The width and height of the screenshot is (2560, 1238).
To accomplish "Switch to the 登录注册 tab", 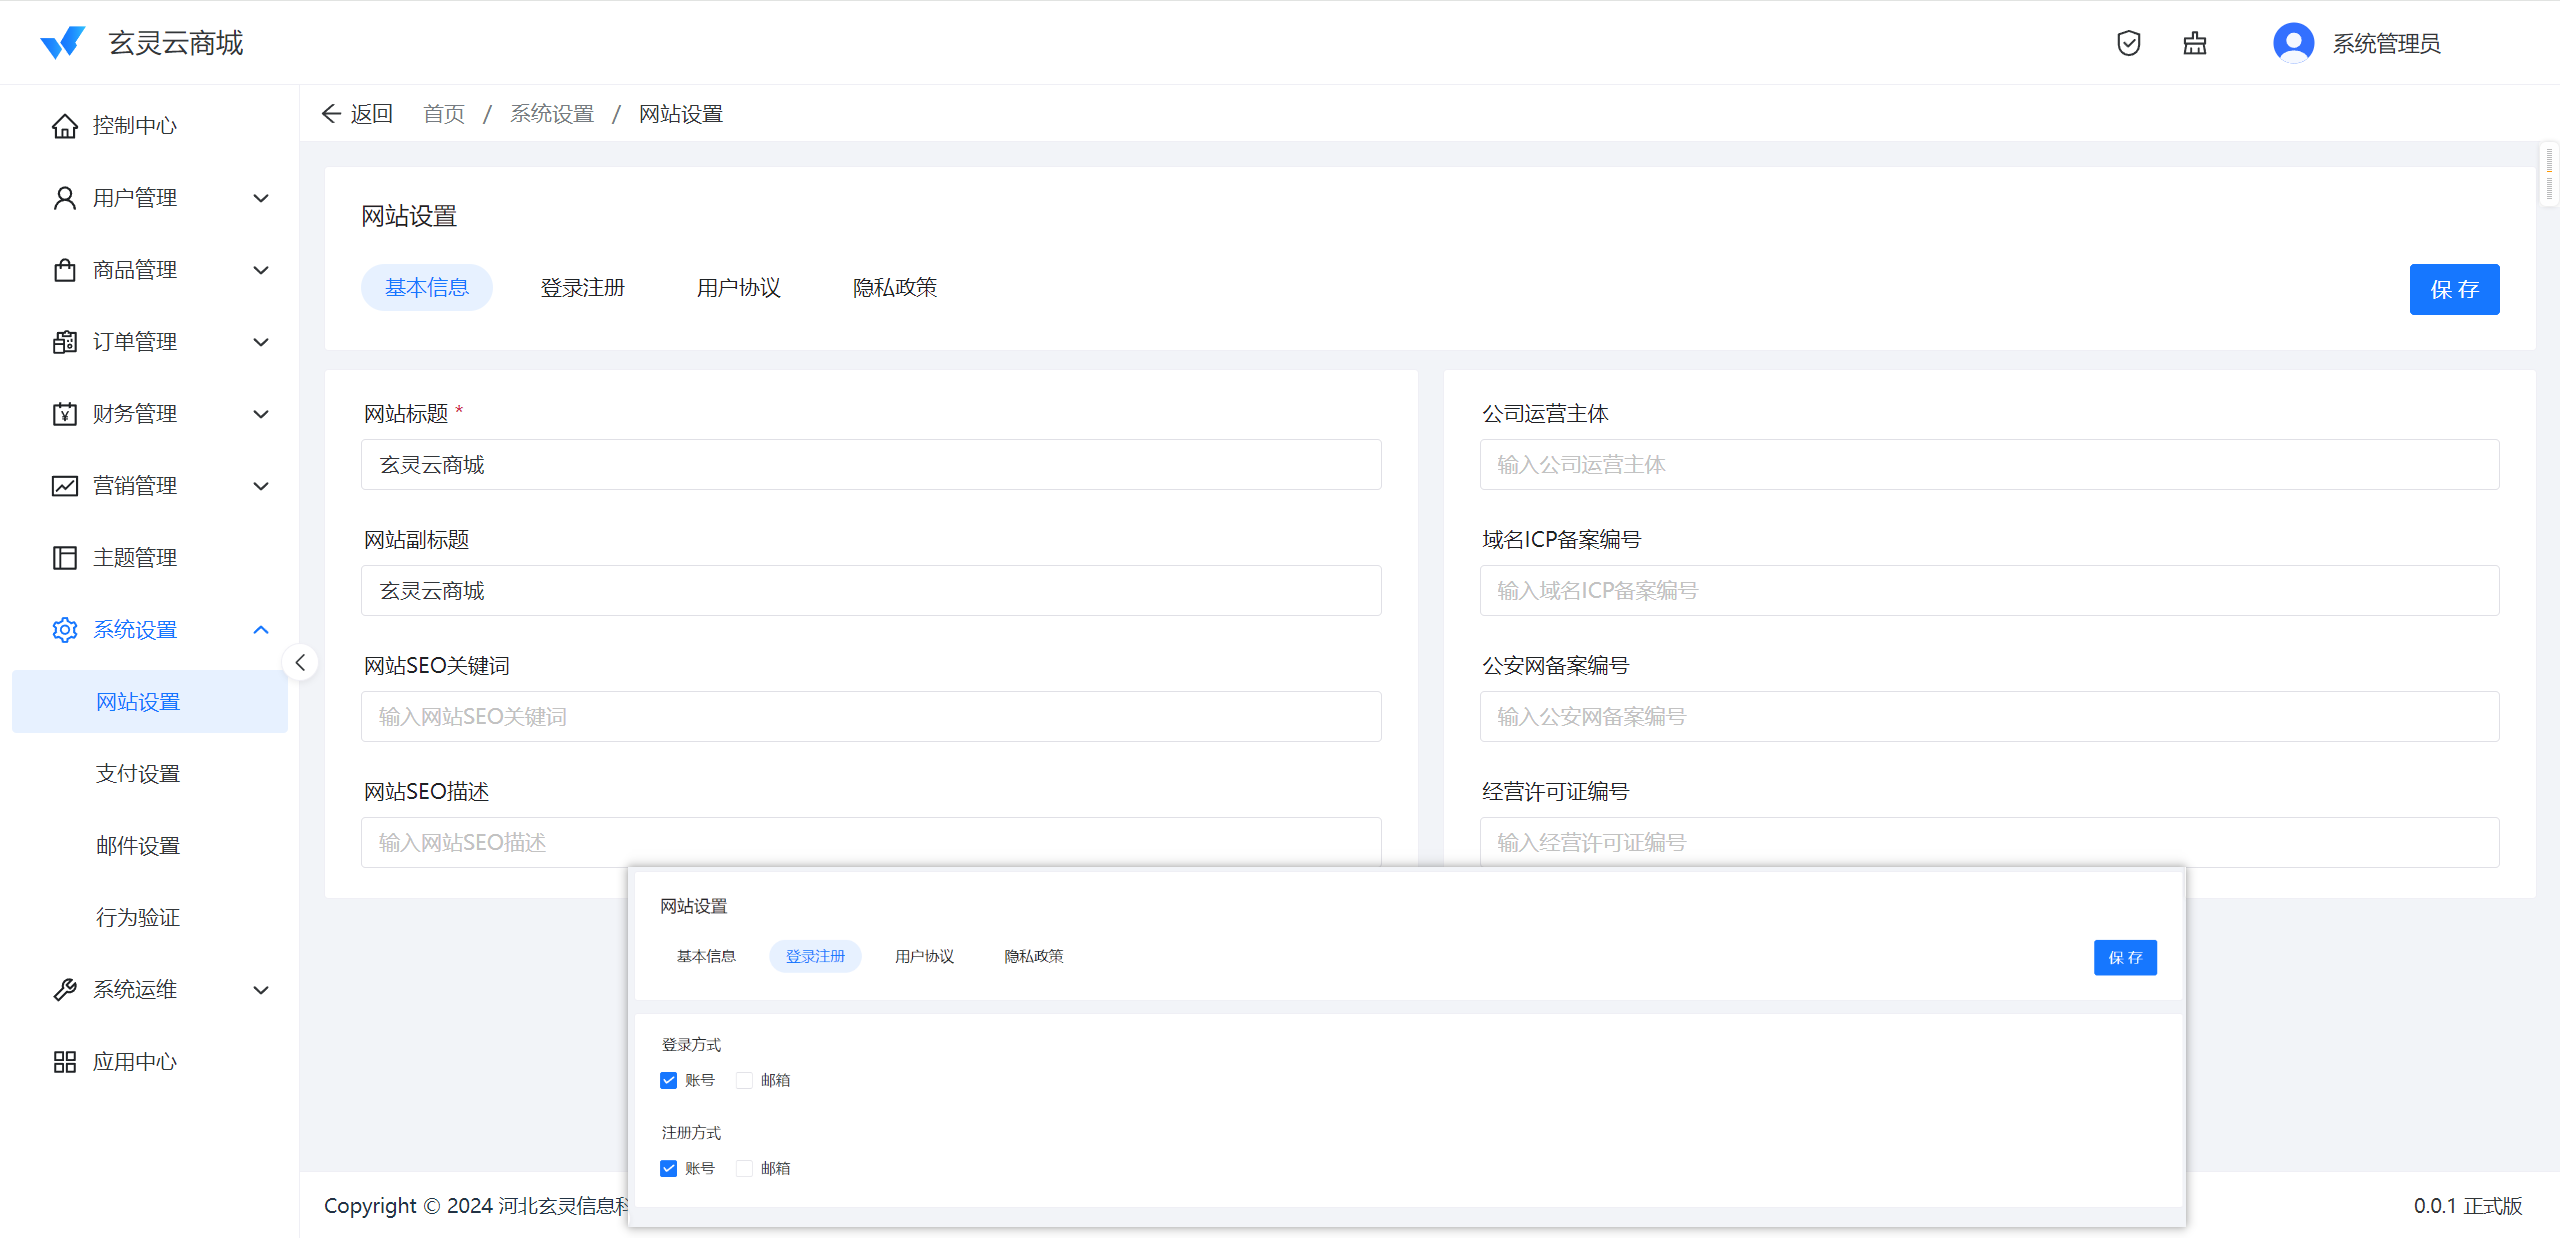I will 582,288.
